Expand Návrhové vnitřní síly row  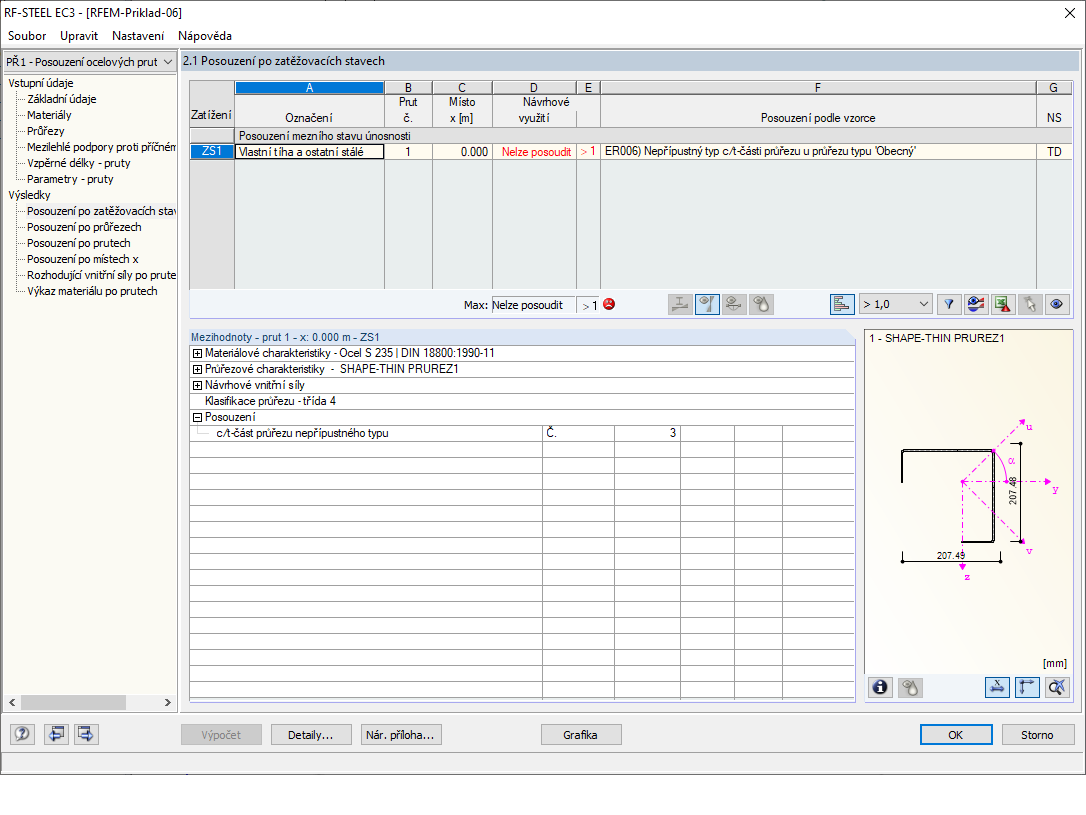click(x=197, y=385)
